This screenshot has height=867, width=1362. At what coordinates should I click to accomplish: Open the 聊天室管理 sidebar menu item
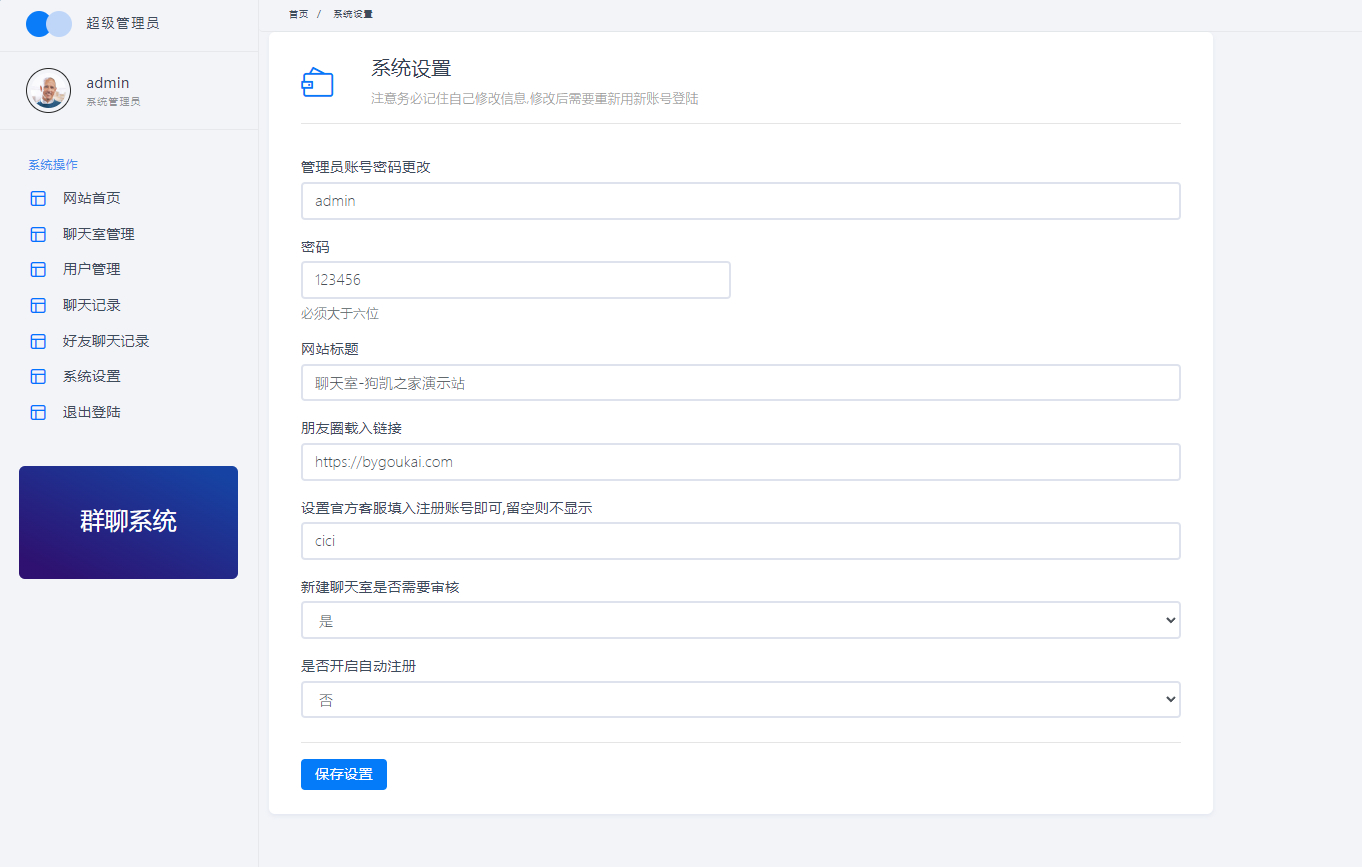pos(98,234)
